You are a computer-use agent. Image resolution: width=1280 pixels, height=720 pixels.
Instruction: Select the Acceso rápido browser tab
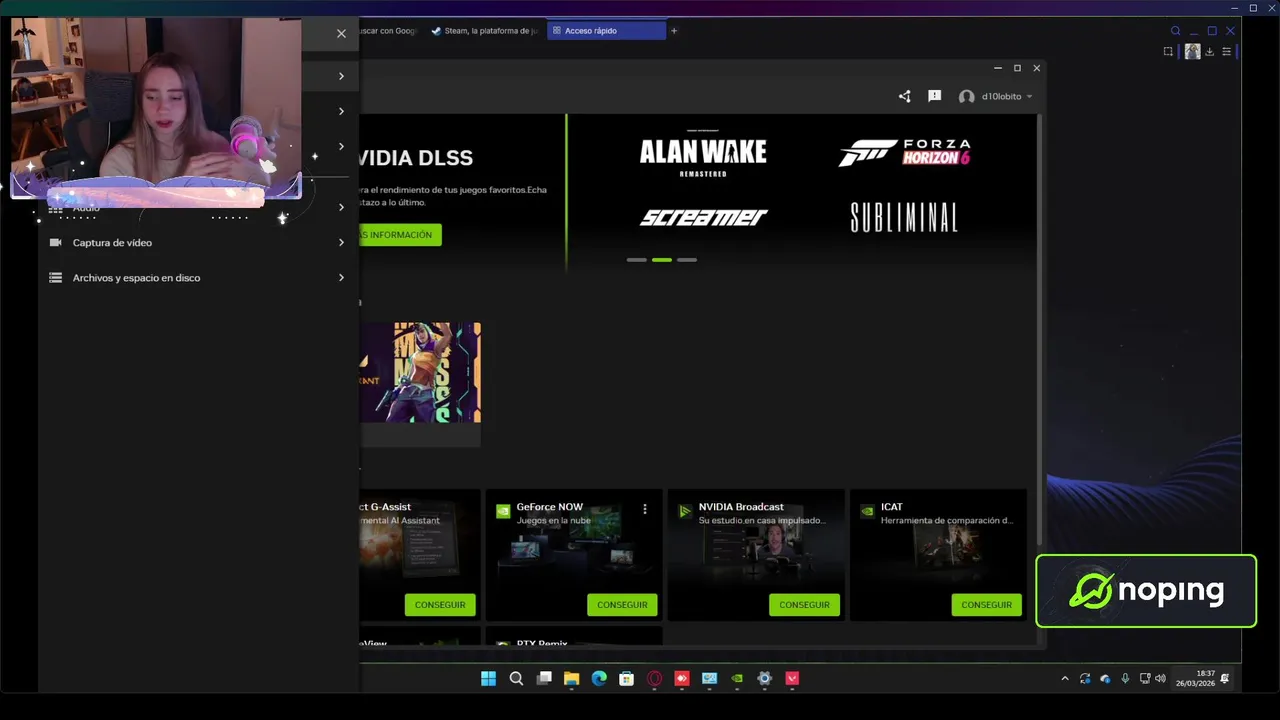(606, 31)
